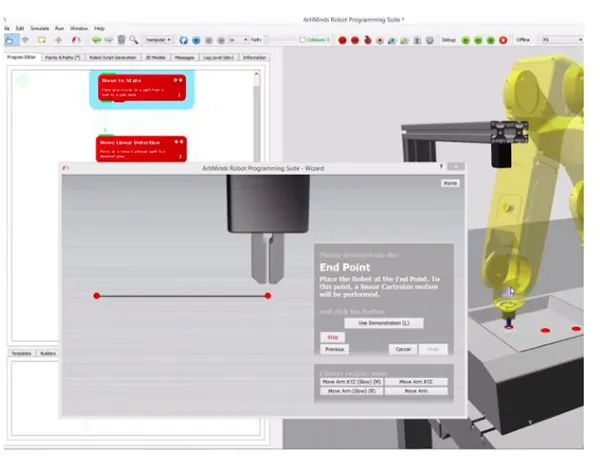The width and height of the screenshot is (600, 460).
Task: Click the Cancel button in wizard
Action: (x=403, y=349)
